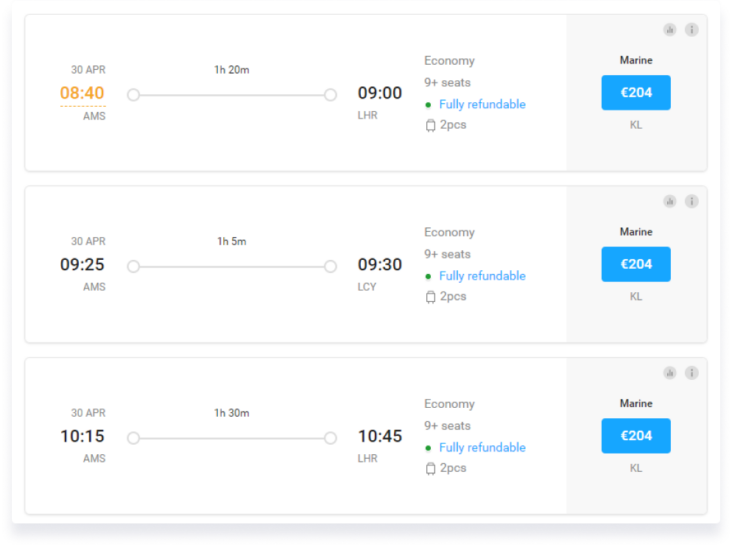Open info icon on 10:15 flight
The image size is (732, 547).
pos(691,373)
